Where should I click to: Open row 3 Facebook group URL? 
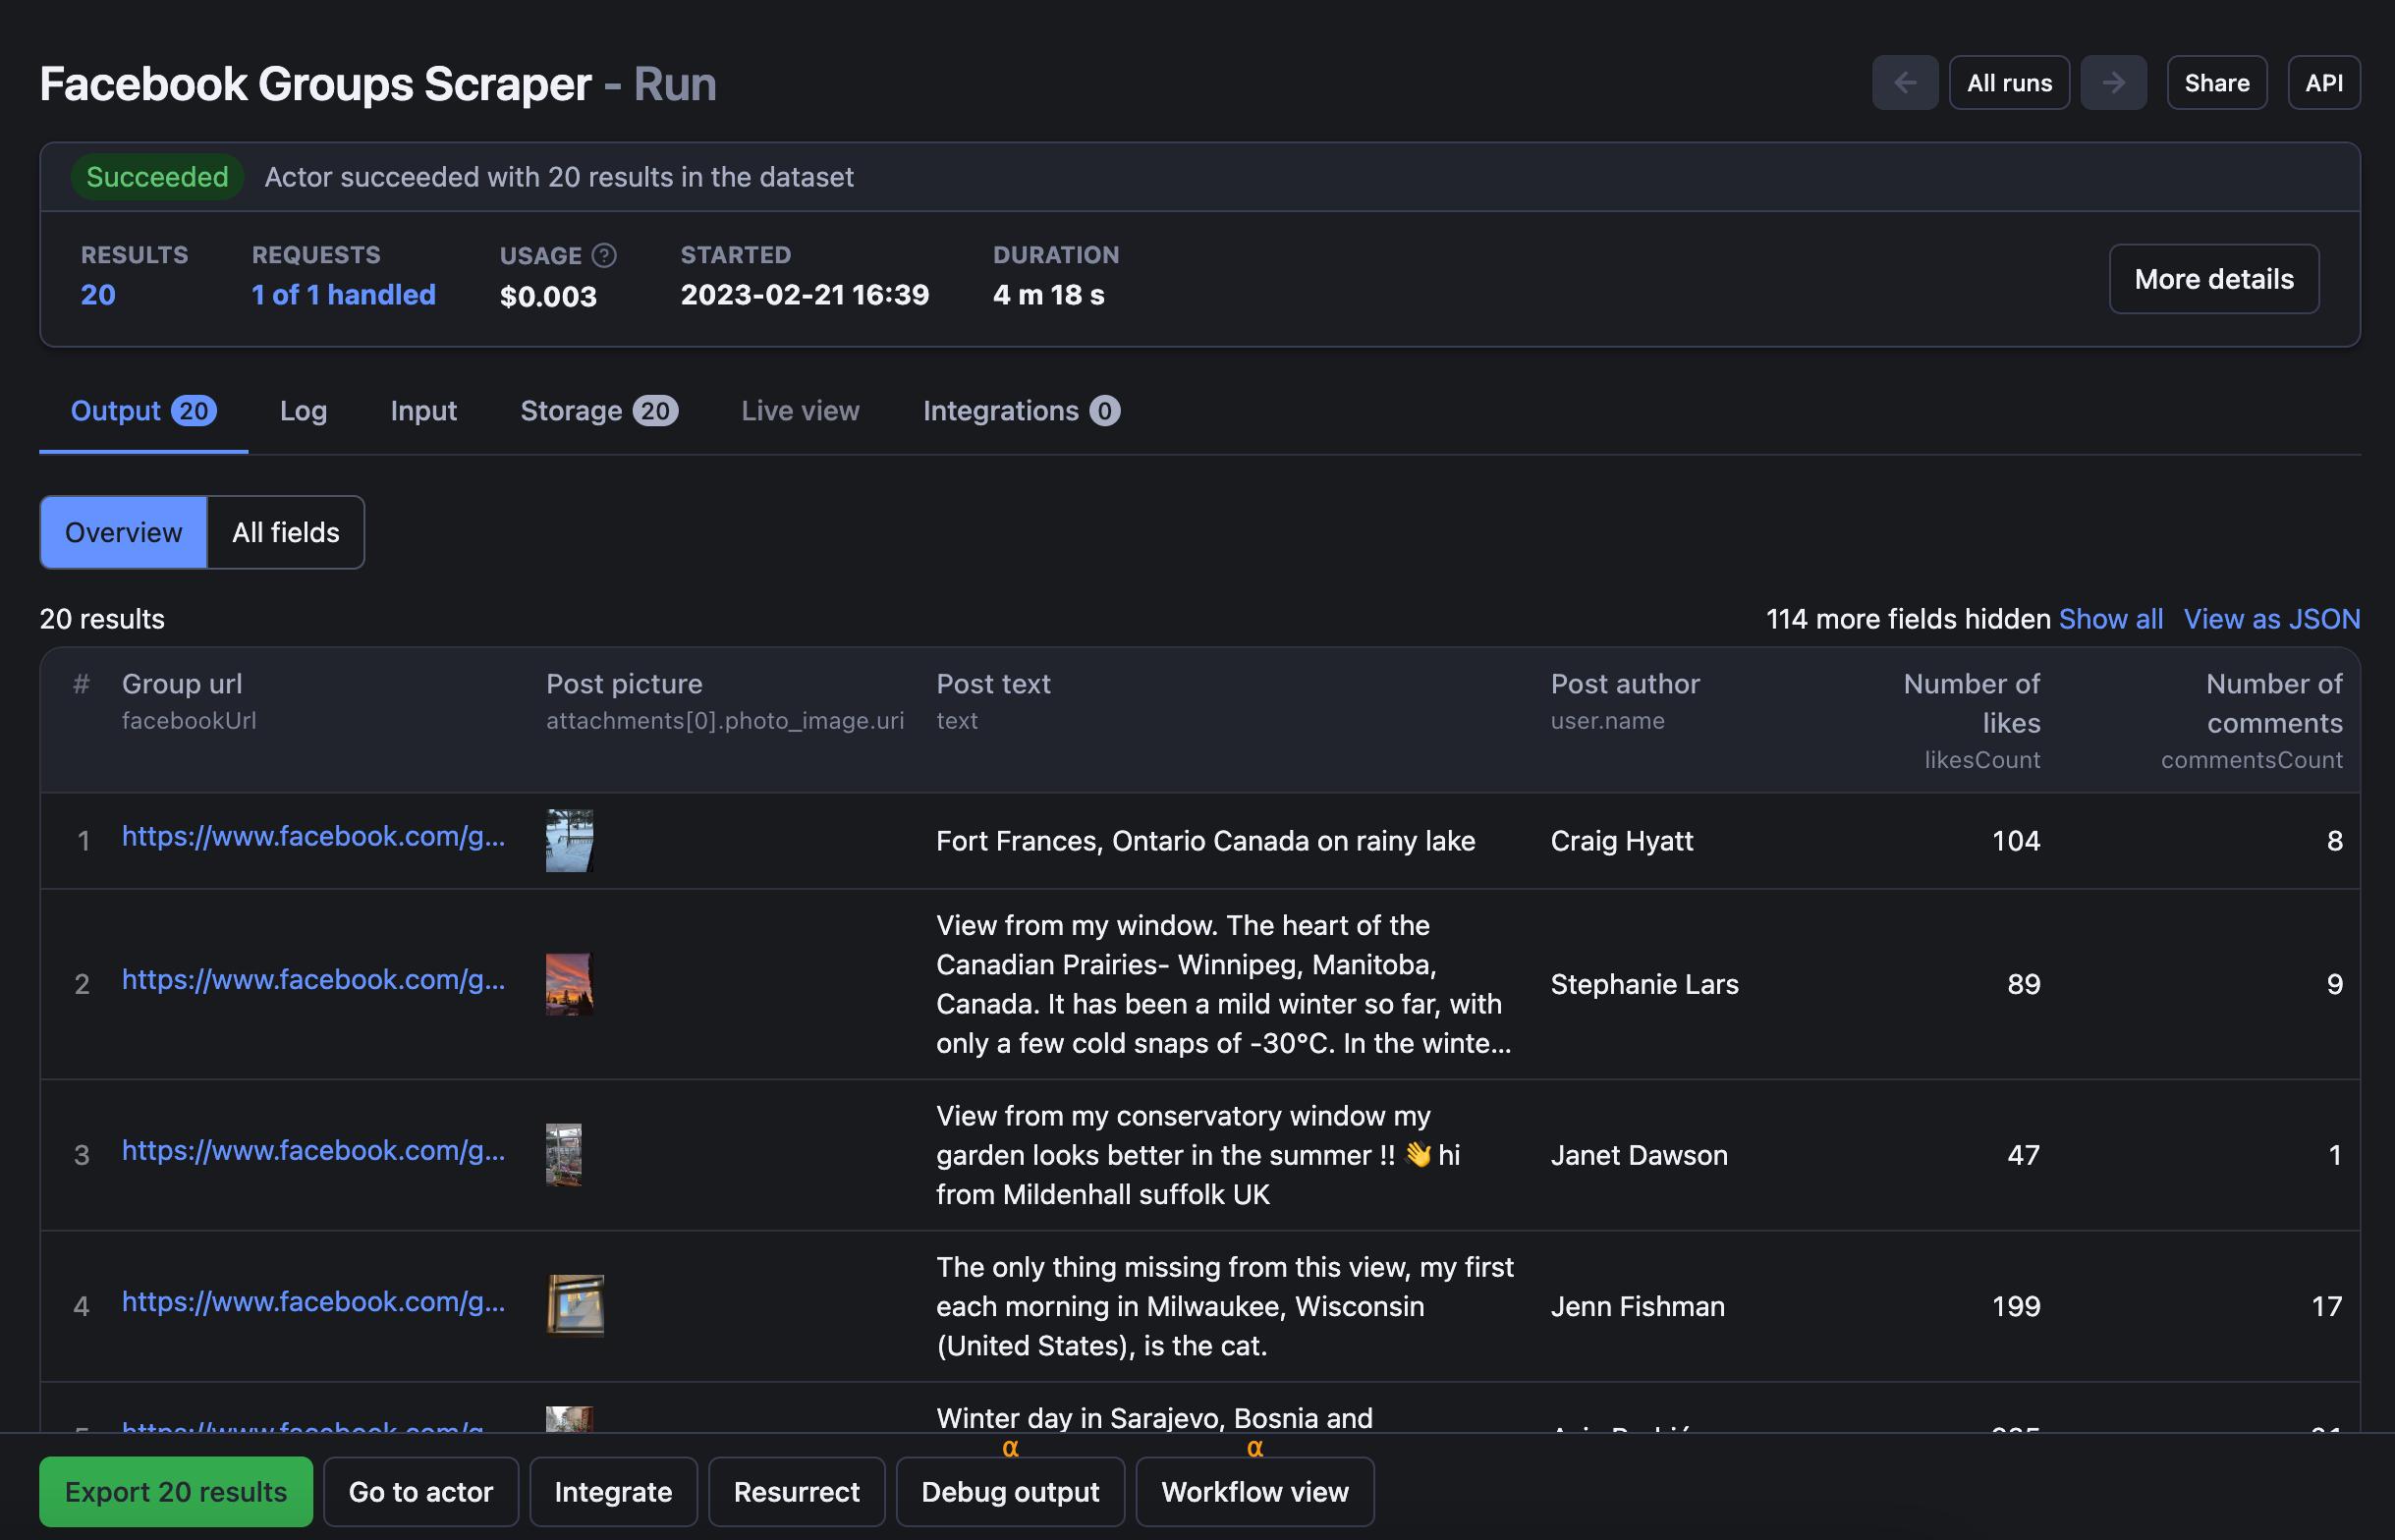click(313, 1150)
